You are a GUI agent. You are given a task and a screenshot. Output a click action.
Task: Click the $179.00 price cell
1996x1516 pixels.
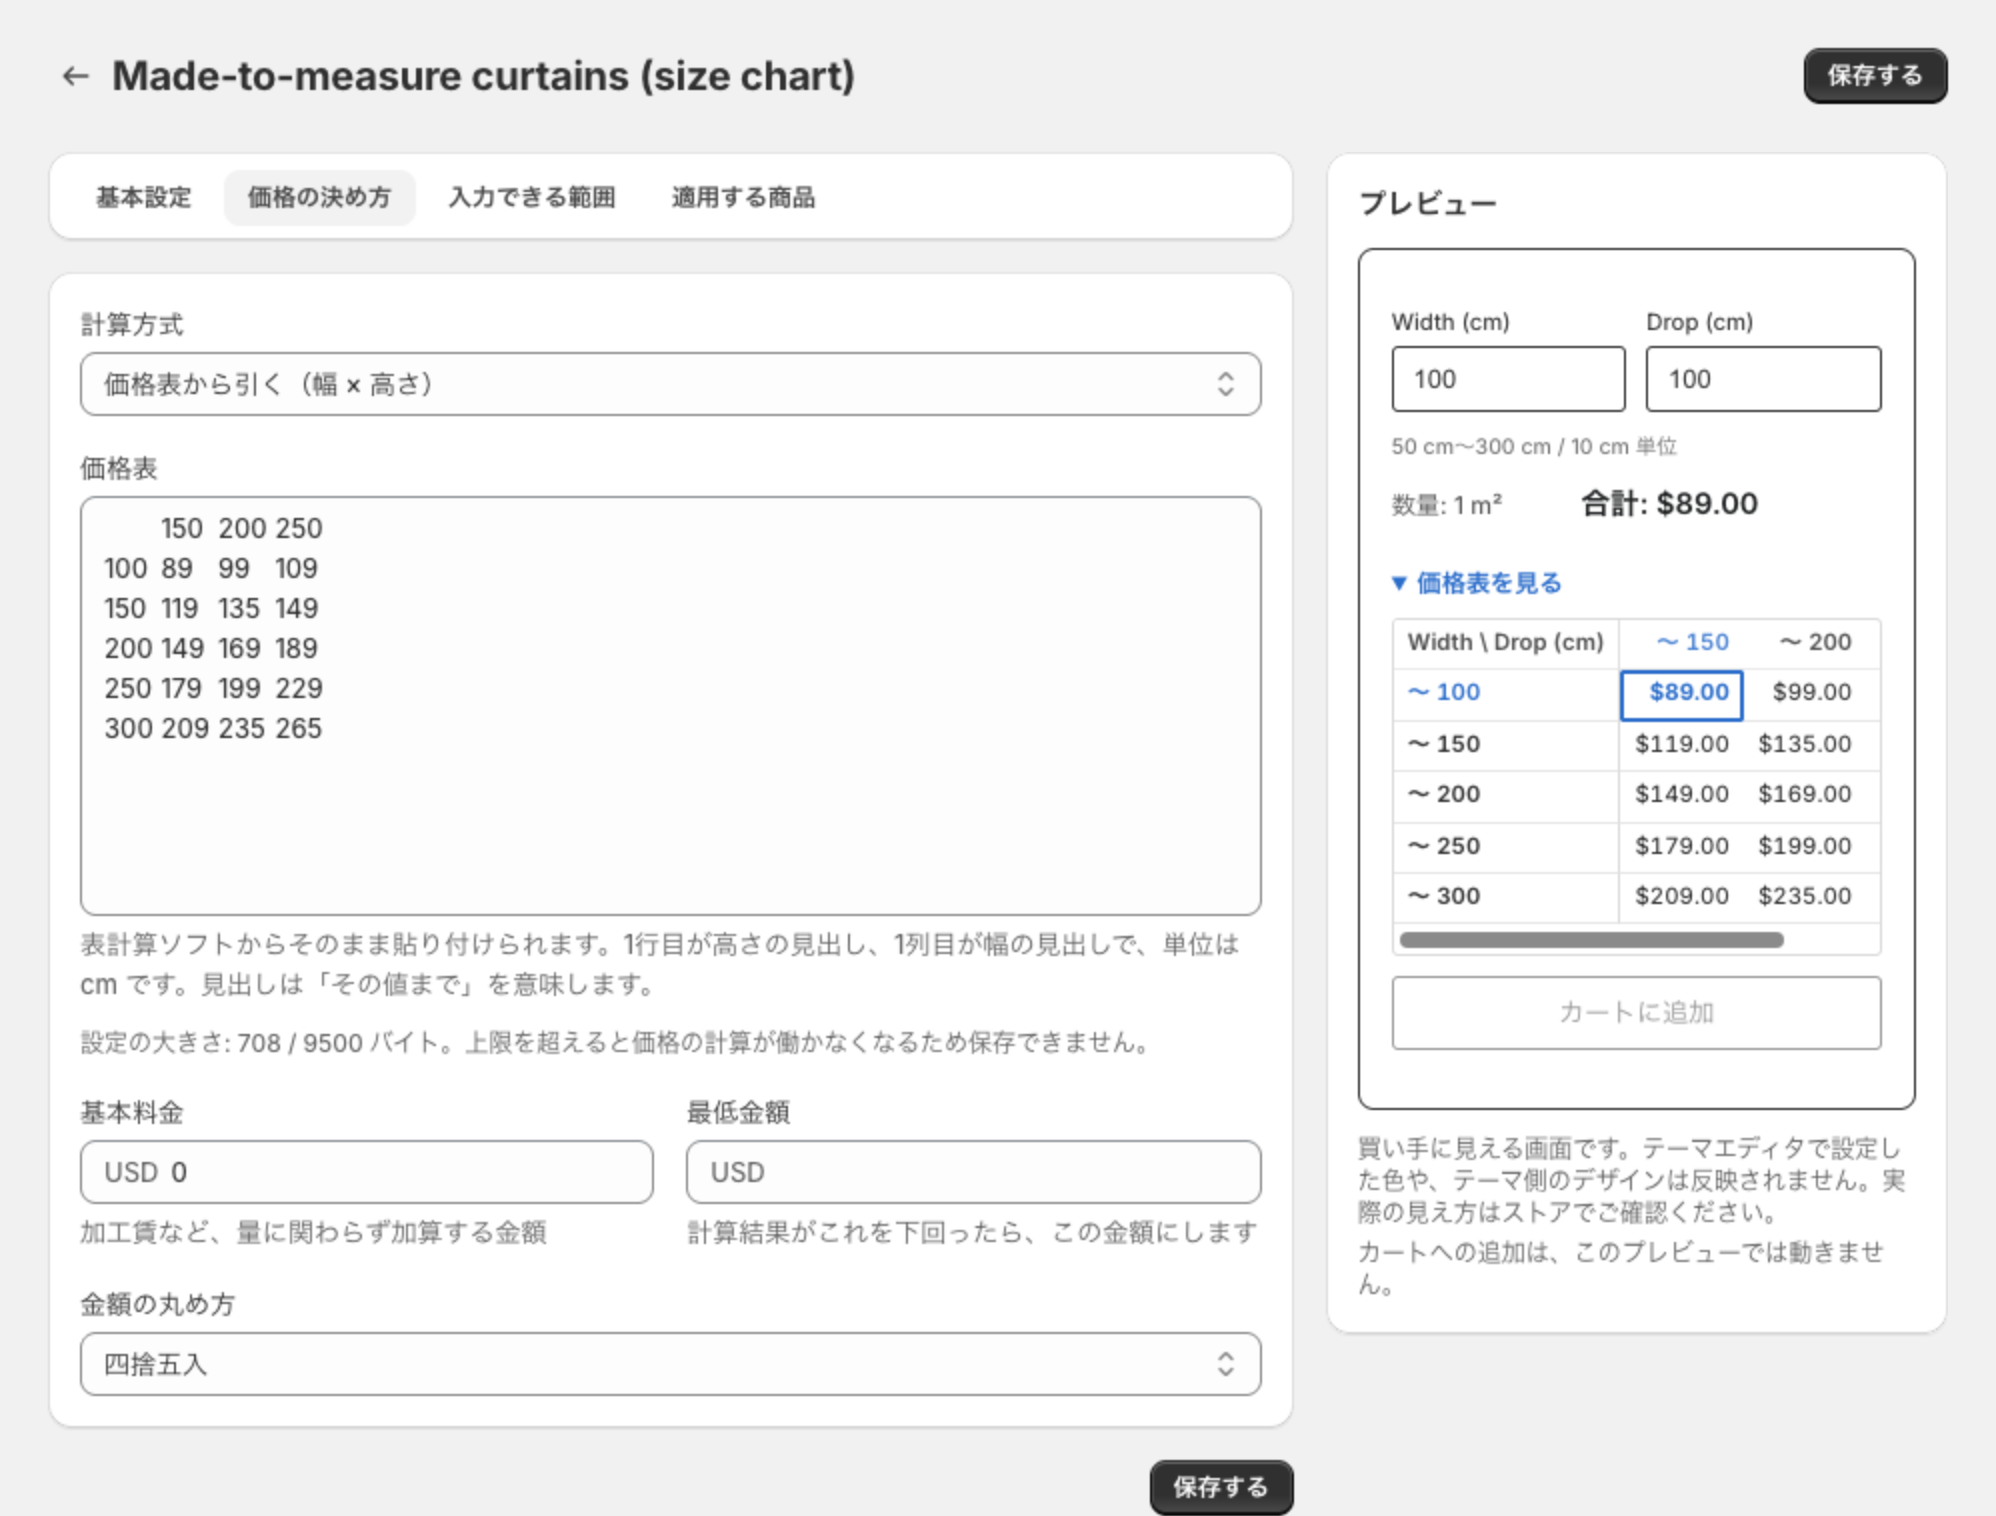tap(1682, 846)
